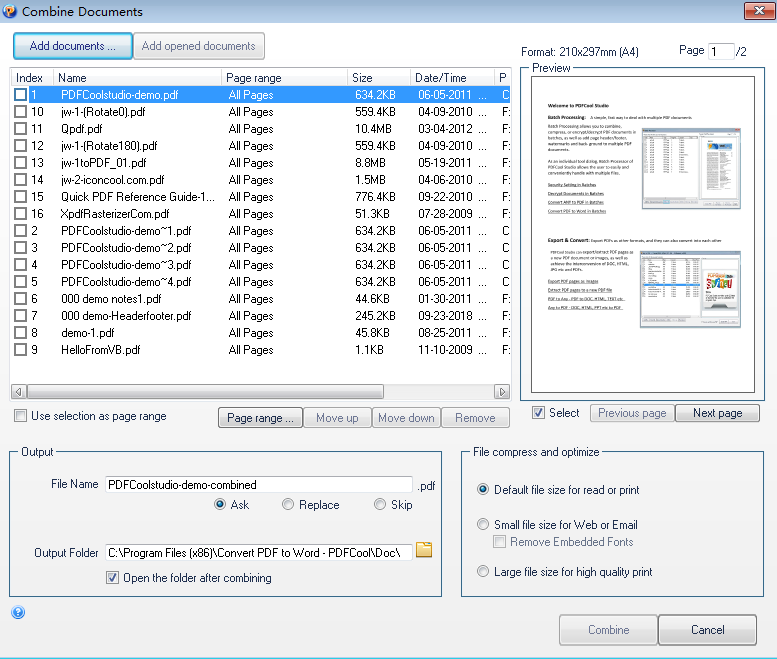Viewport: 777px width, 659px height.
Task: Check the jw-2-iconcool.com.pdf box
Action: click(x=20, y=180)
